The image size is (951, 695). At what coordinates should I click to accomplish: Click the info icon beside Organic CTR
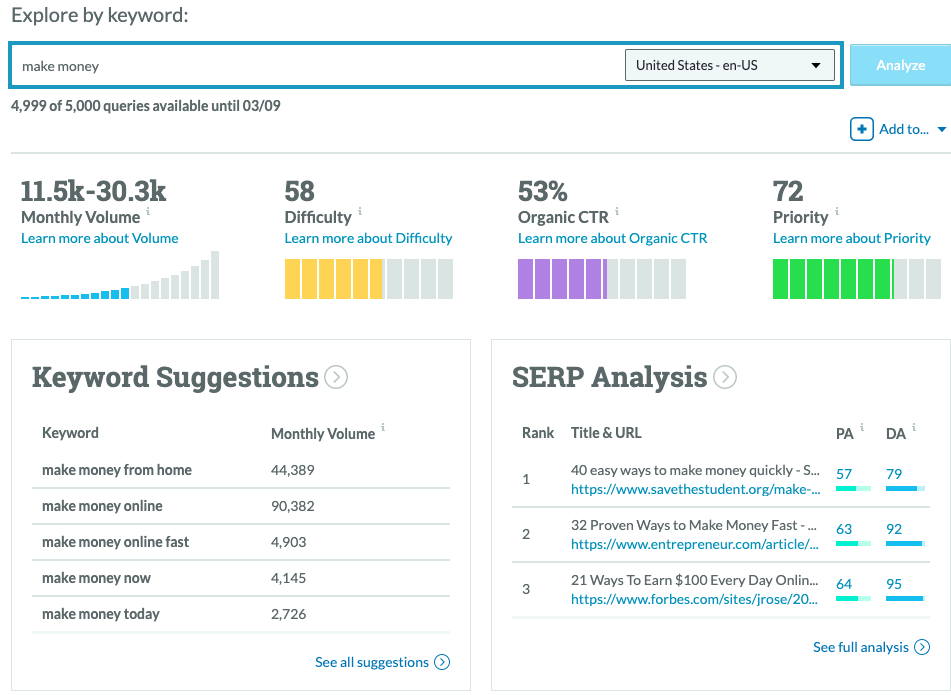click(x=617, y=211)
